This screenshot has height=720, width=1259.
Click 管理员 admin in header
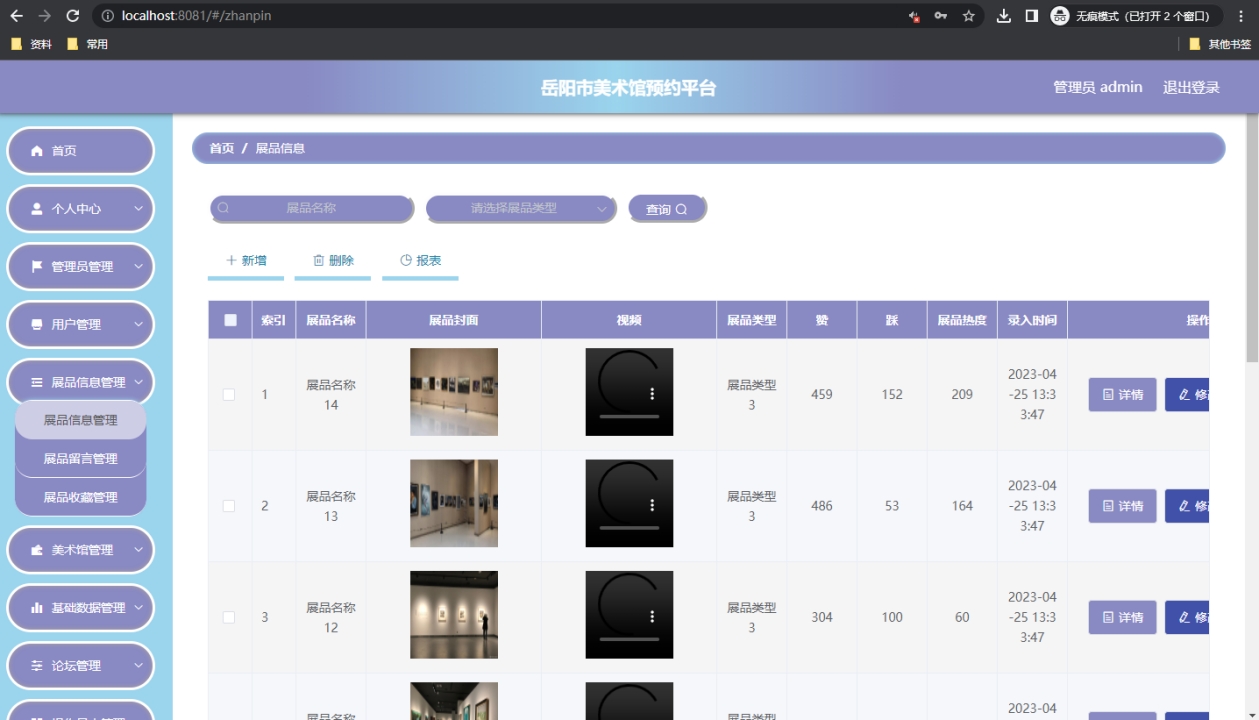[1097, 87]
